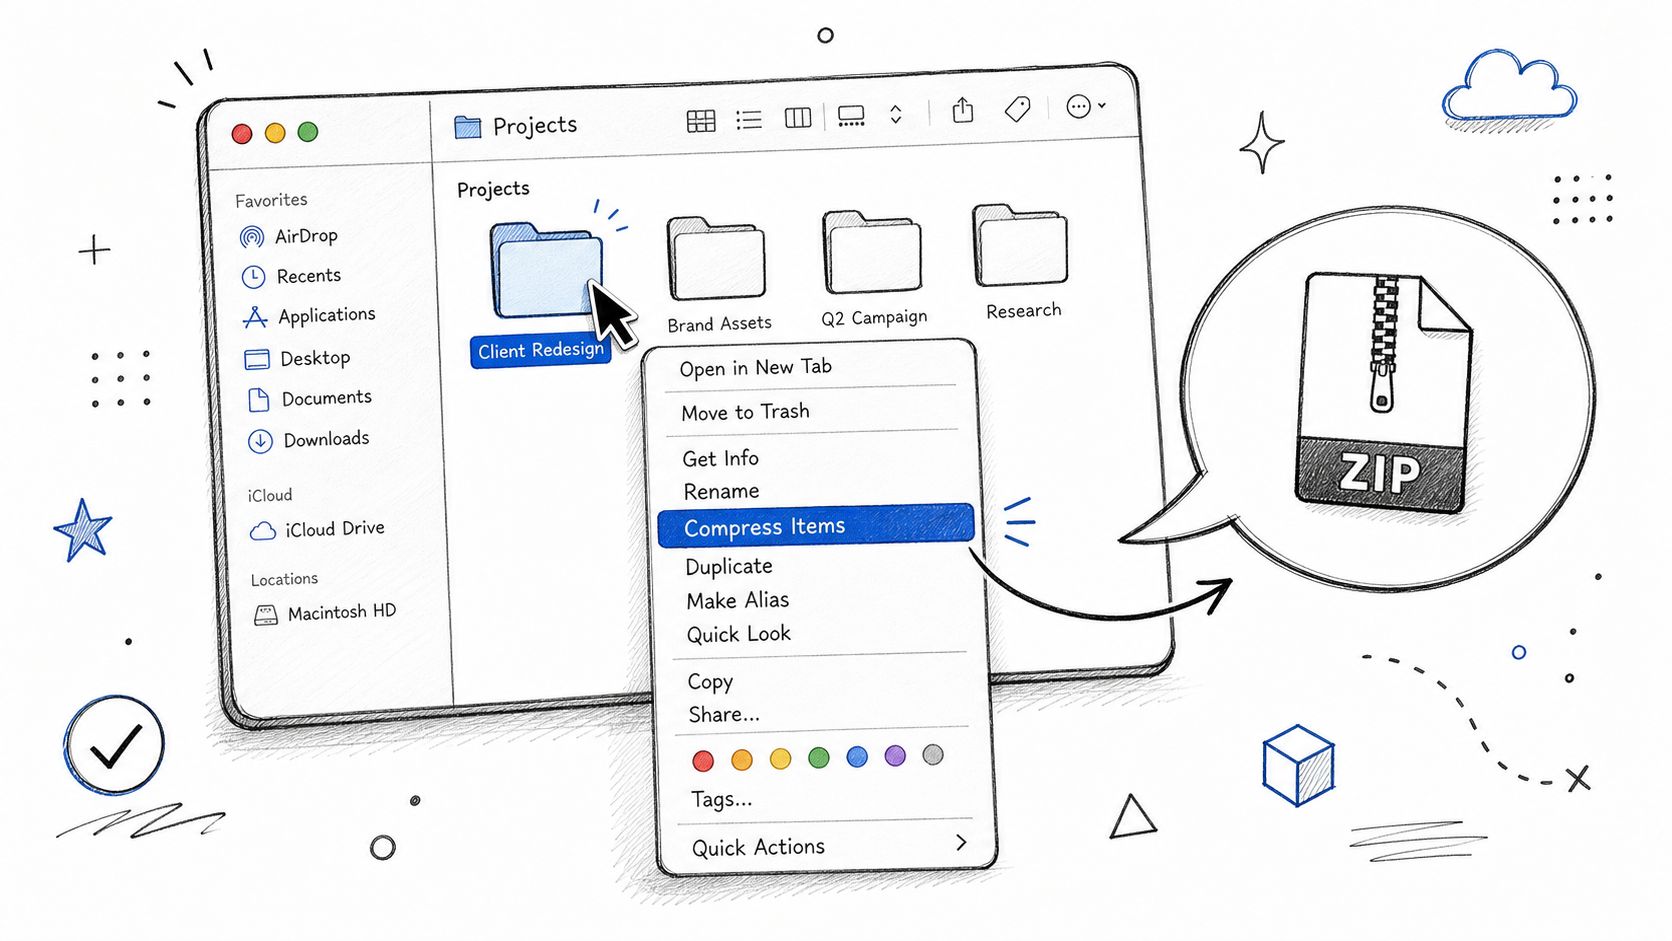The image size is (1672, 941).
Task: Choose Move to Trash
Action: click(x=745, y=412)
